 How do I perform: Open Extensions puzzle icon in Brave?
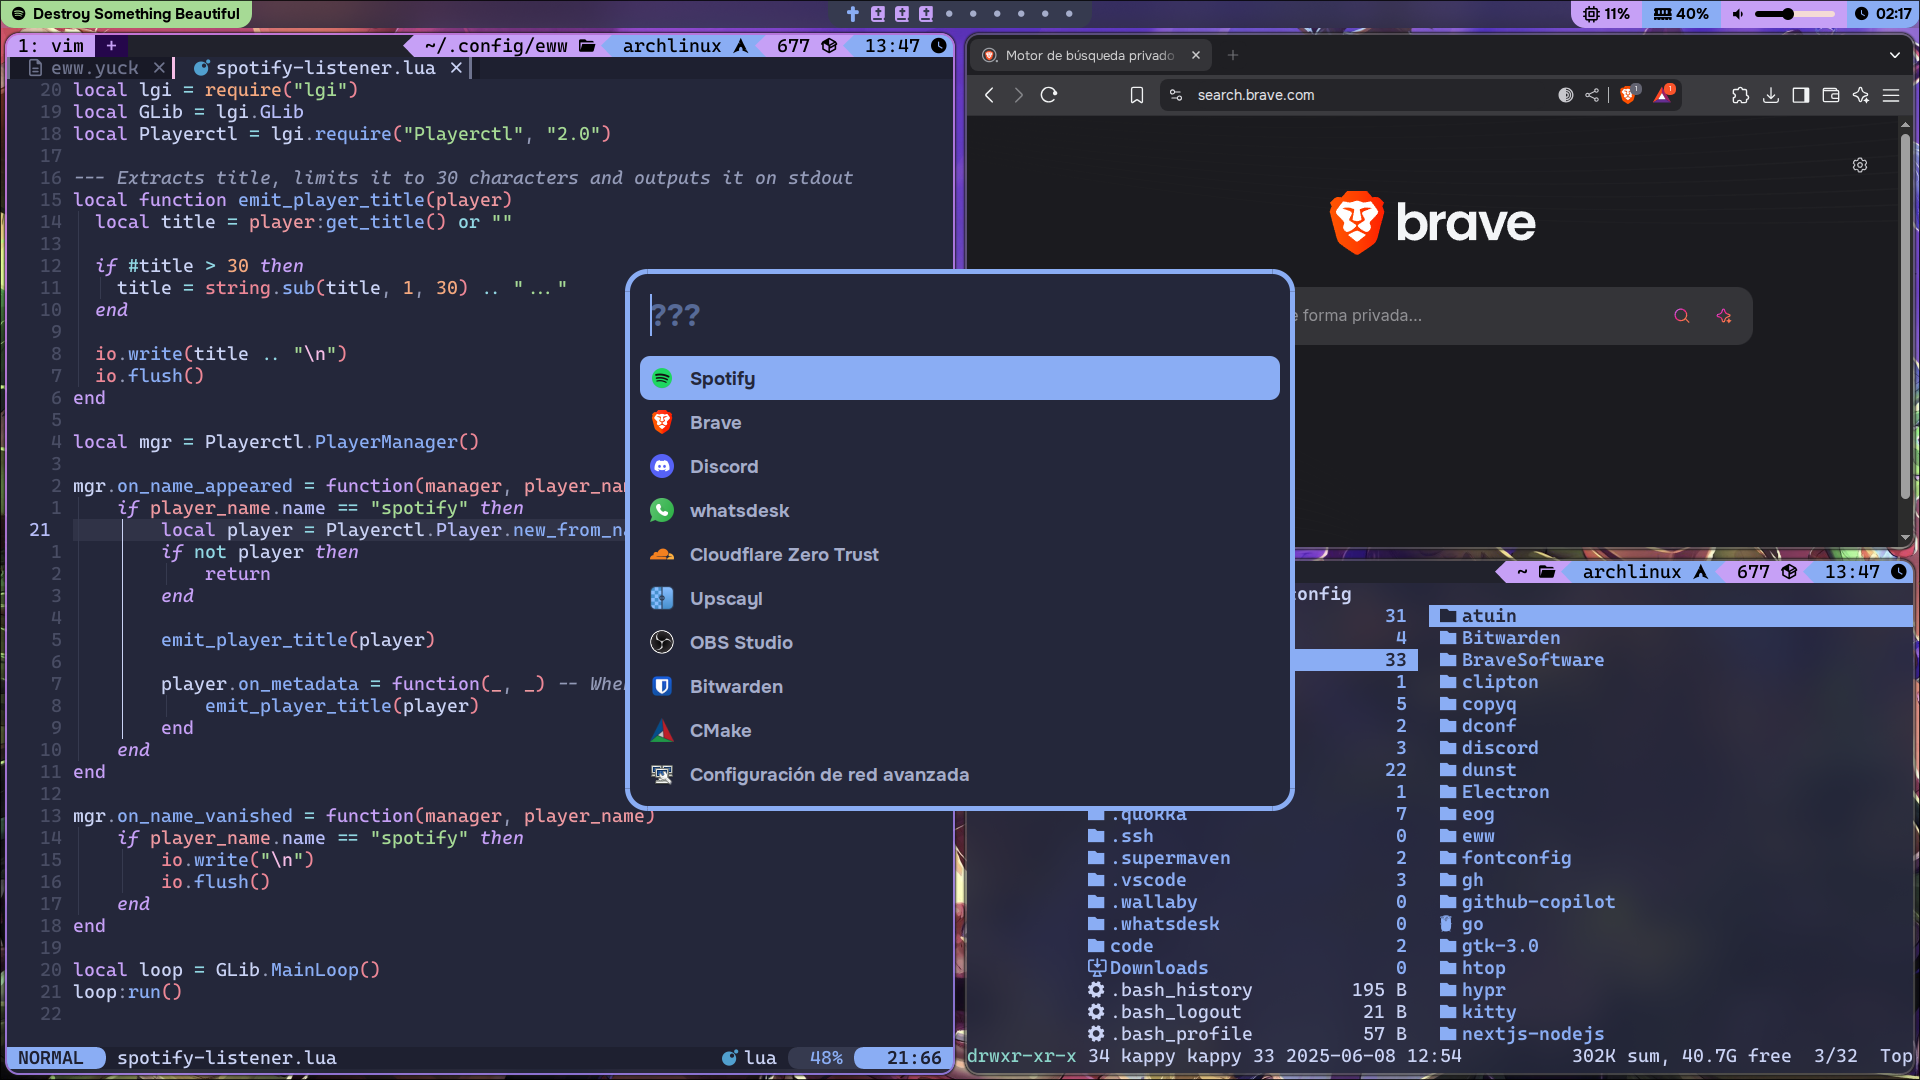[x=1740, y=95]
